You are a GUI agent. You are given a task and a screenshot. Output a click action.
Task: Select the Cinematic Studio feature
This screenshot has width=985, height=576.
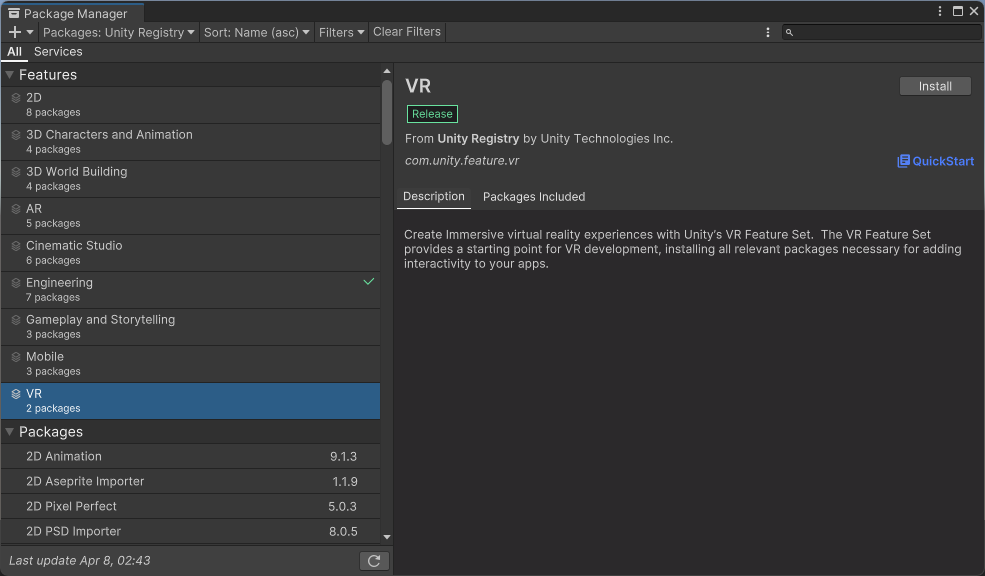(190, 253)
